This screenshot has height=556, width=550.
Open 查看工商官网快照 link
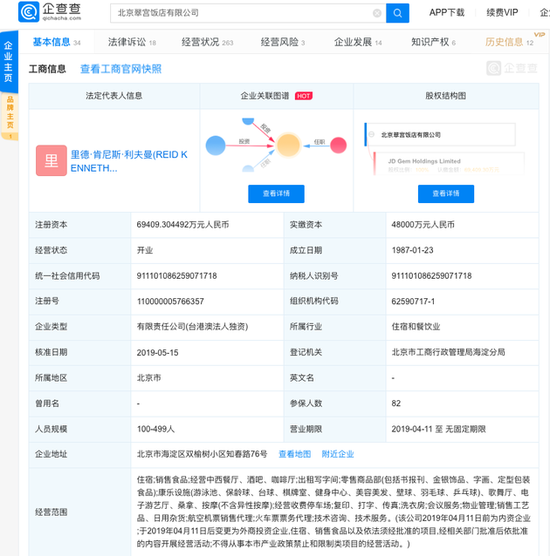point(121,69)
